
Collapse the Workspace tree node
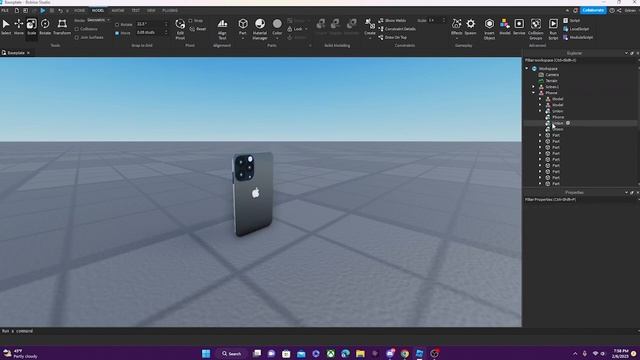[x=527, y=69]
